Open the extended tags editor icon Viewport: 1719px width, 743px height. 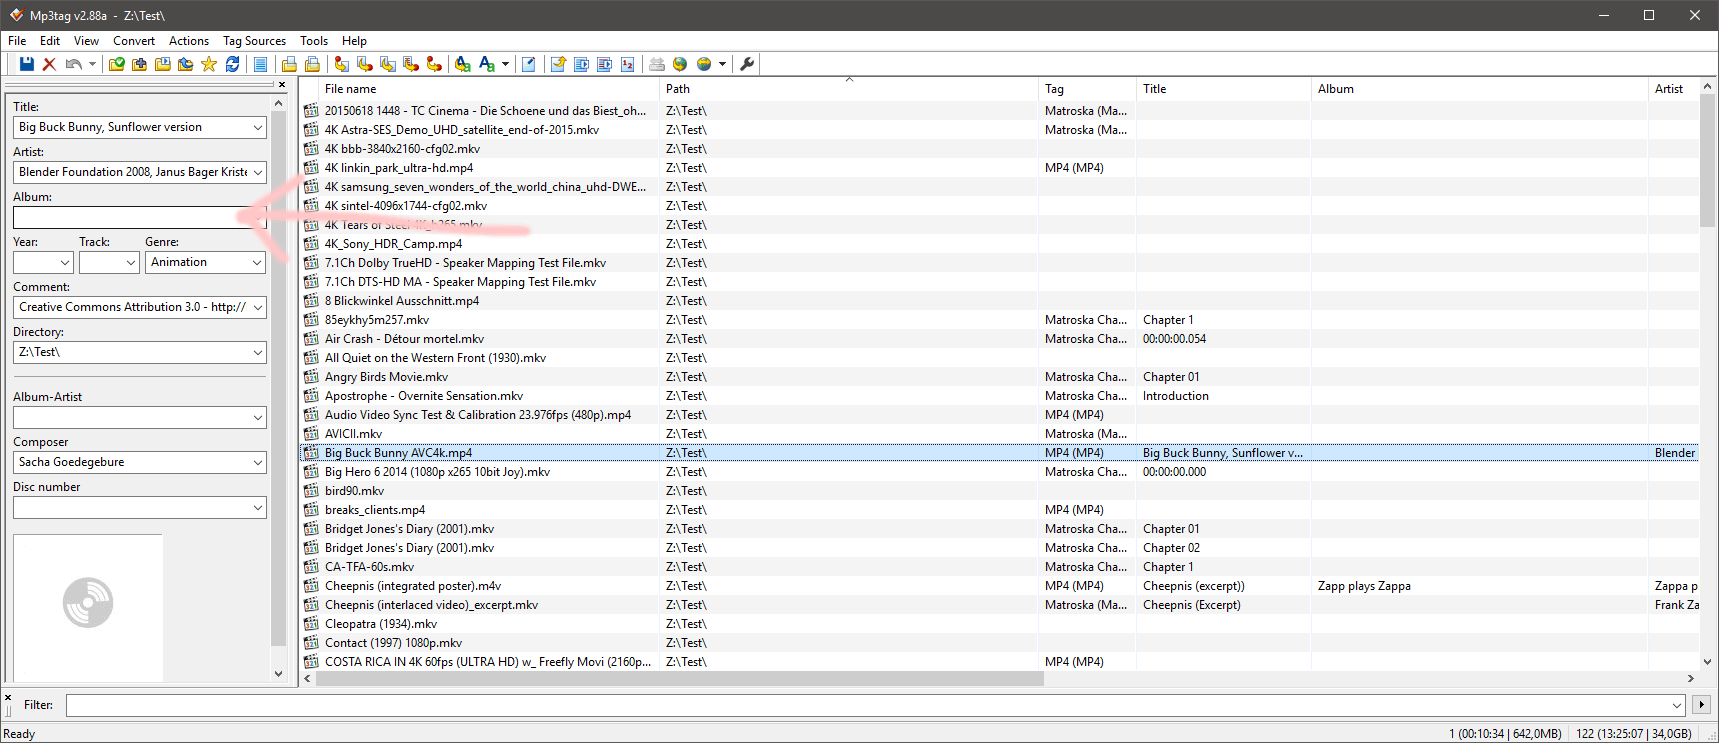(x=529, y=64)
